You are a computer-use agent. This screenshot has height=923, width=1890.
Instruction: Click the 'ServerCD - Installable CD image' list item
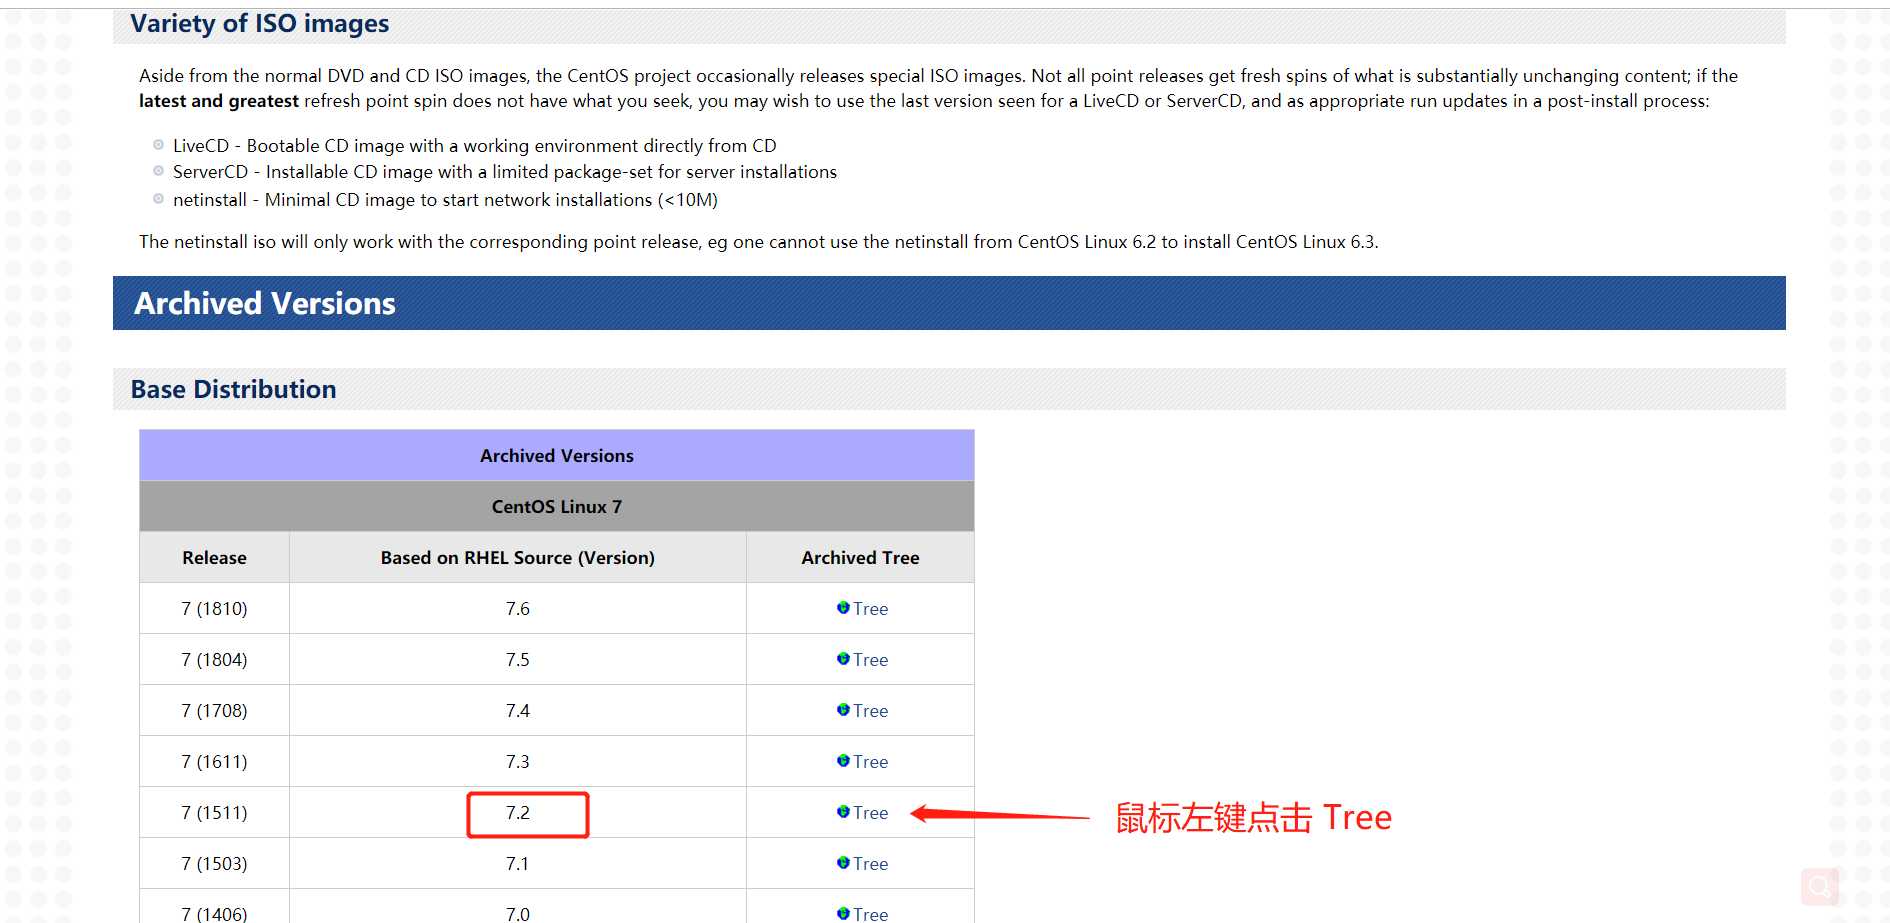coord(505,172)
